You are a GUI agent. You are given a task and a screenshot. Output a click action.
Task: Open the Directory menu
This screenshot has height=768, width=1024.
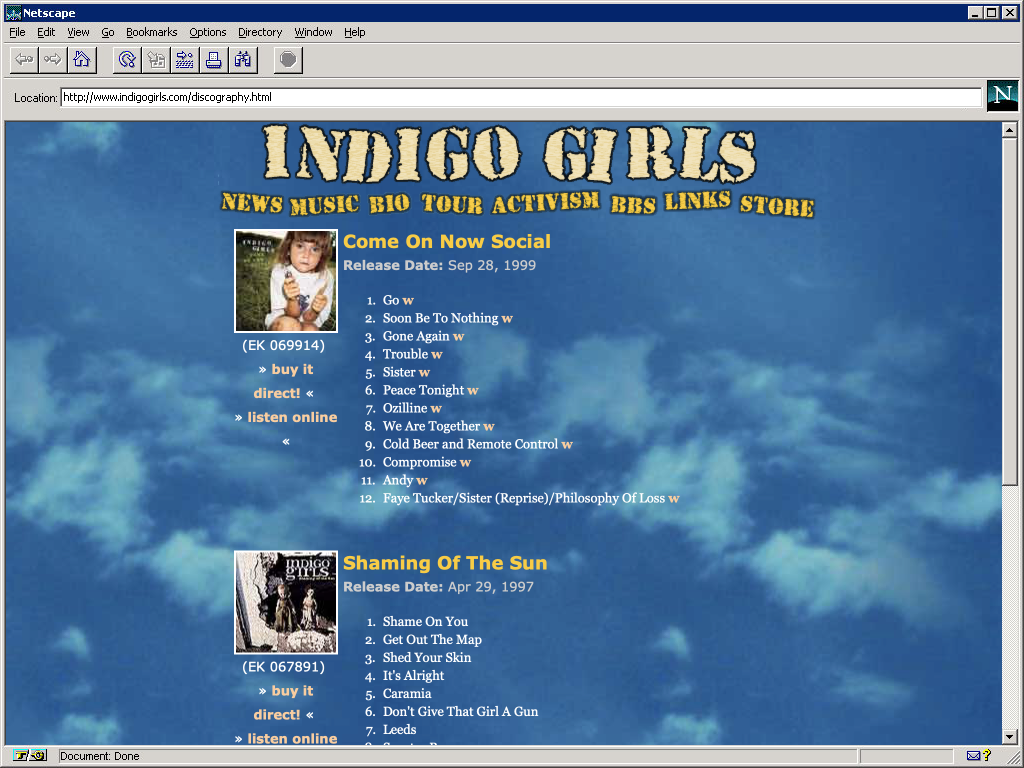coord(259,32)
